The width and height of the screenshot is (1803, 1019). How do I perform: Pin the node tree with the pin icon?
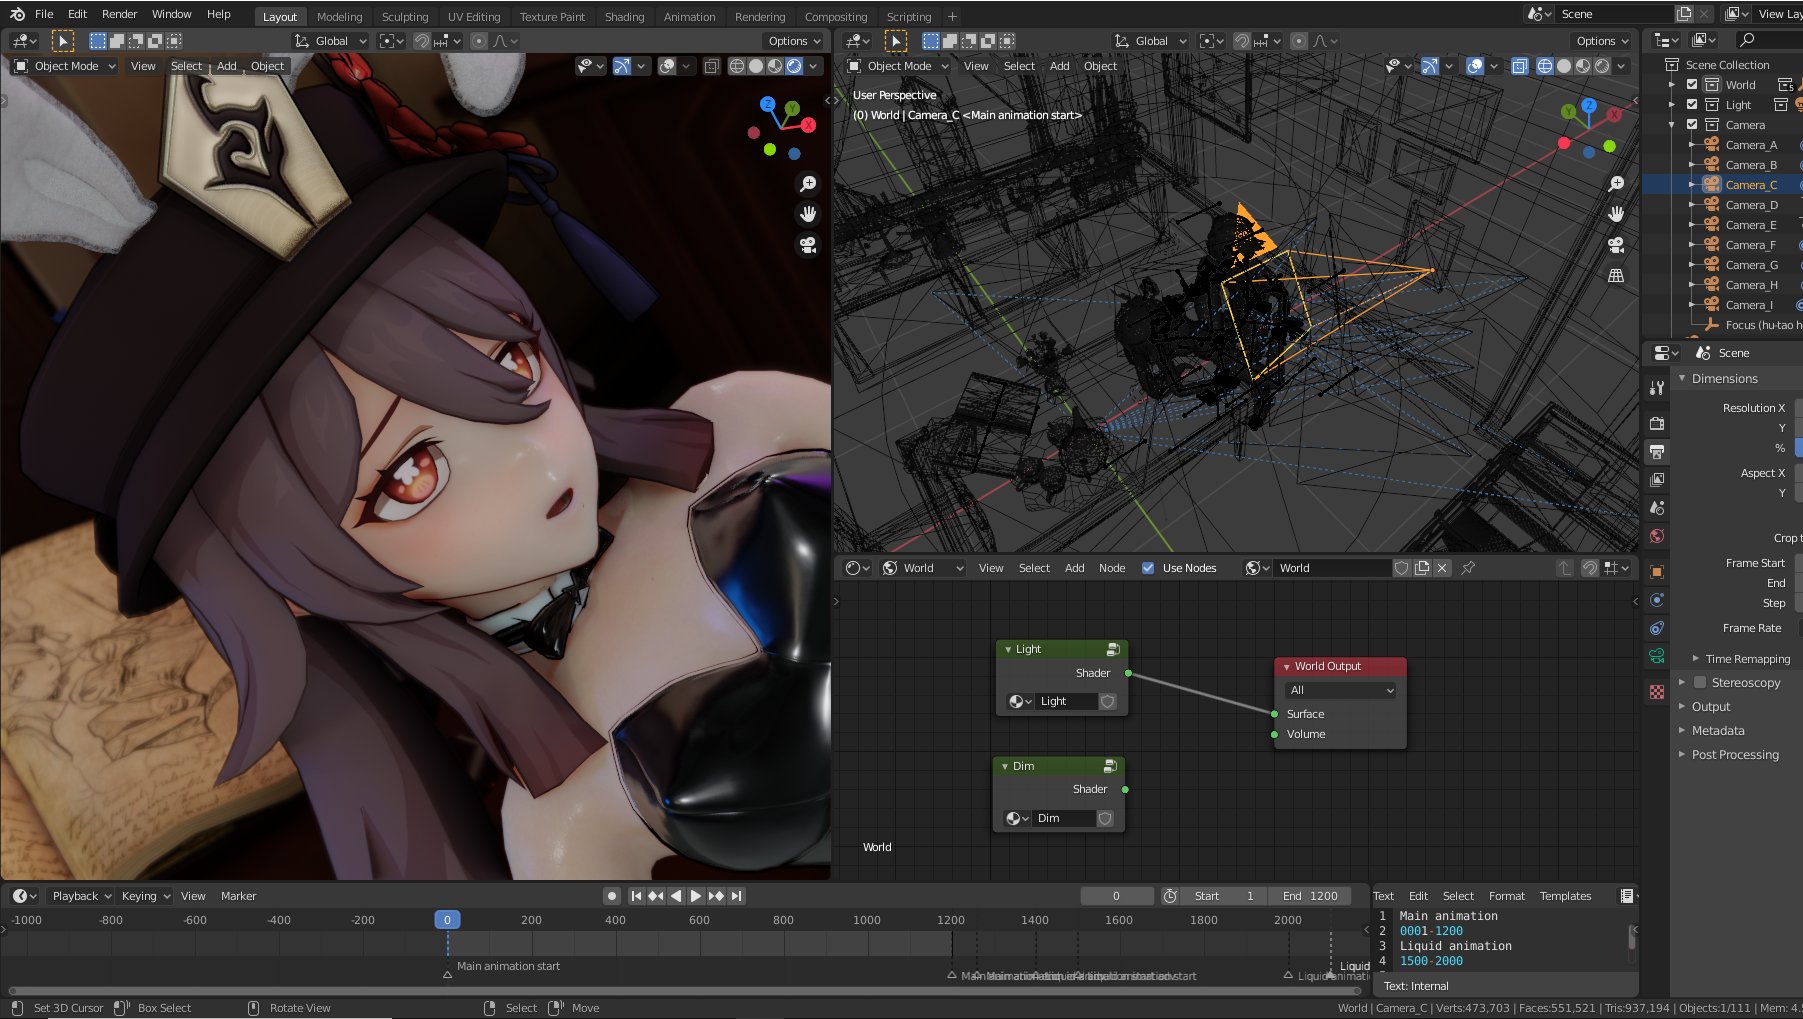1468,568
